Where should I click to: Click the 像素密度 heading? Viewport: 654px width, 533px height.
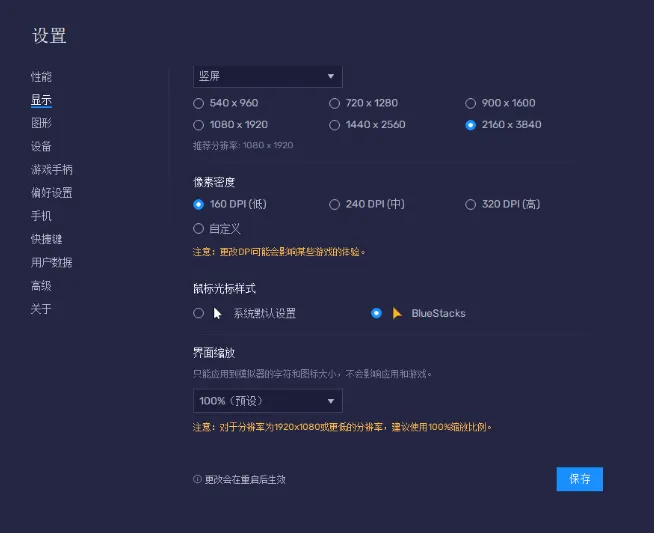[214, 182]
